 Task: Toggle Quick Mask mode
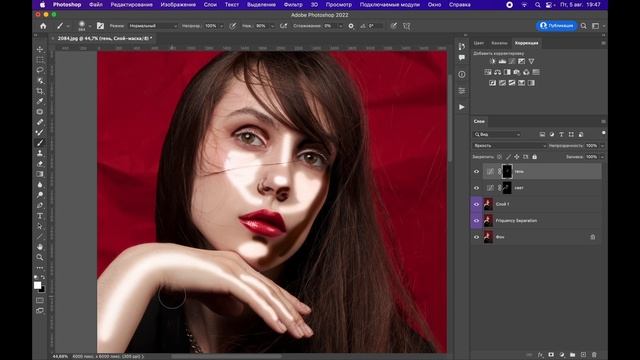click(40, 300)
